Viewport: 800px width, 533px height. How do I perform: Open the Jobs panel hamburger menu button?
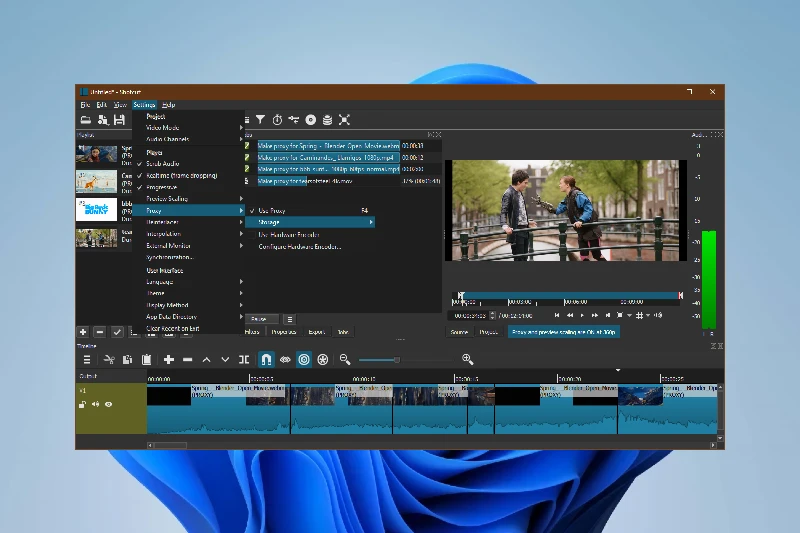[290, 319]
